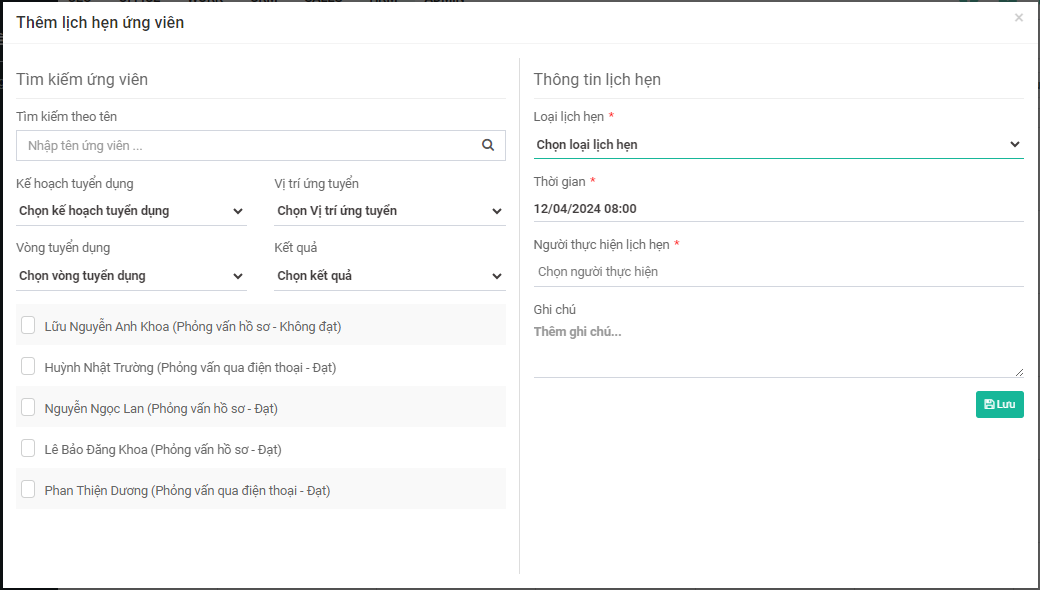The width and height of the screenshot is (1040, 590).
Task: Click into the Ghi chú notes textarea
Action: point(778,348)
